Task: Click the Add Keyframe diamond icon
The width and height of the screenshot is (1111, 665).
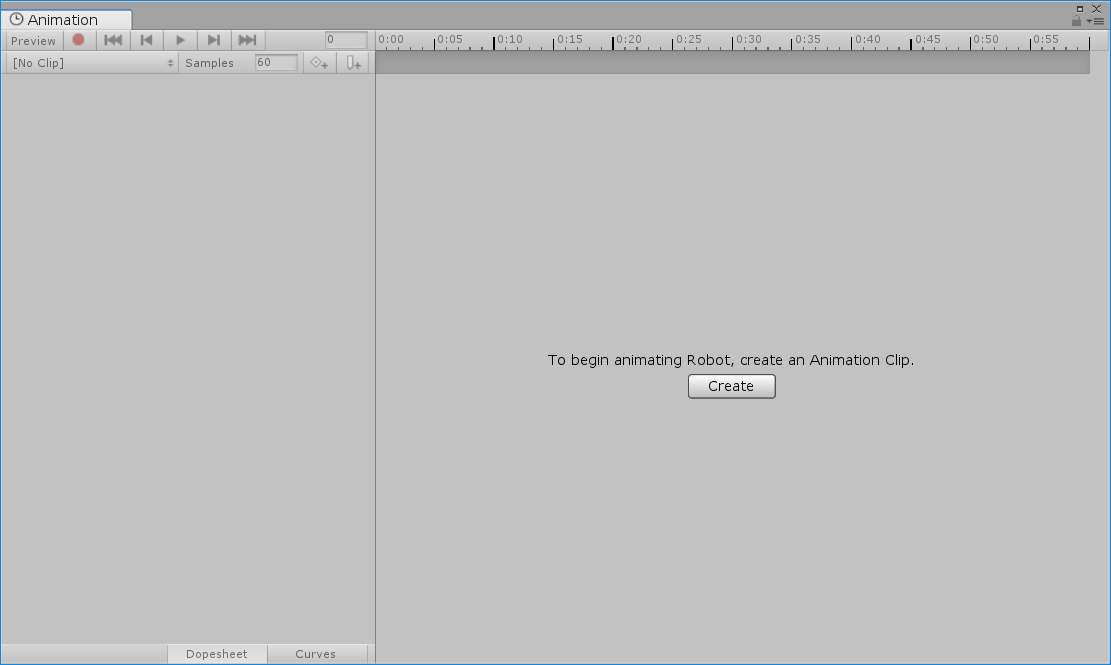Action: 319,63
